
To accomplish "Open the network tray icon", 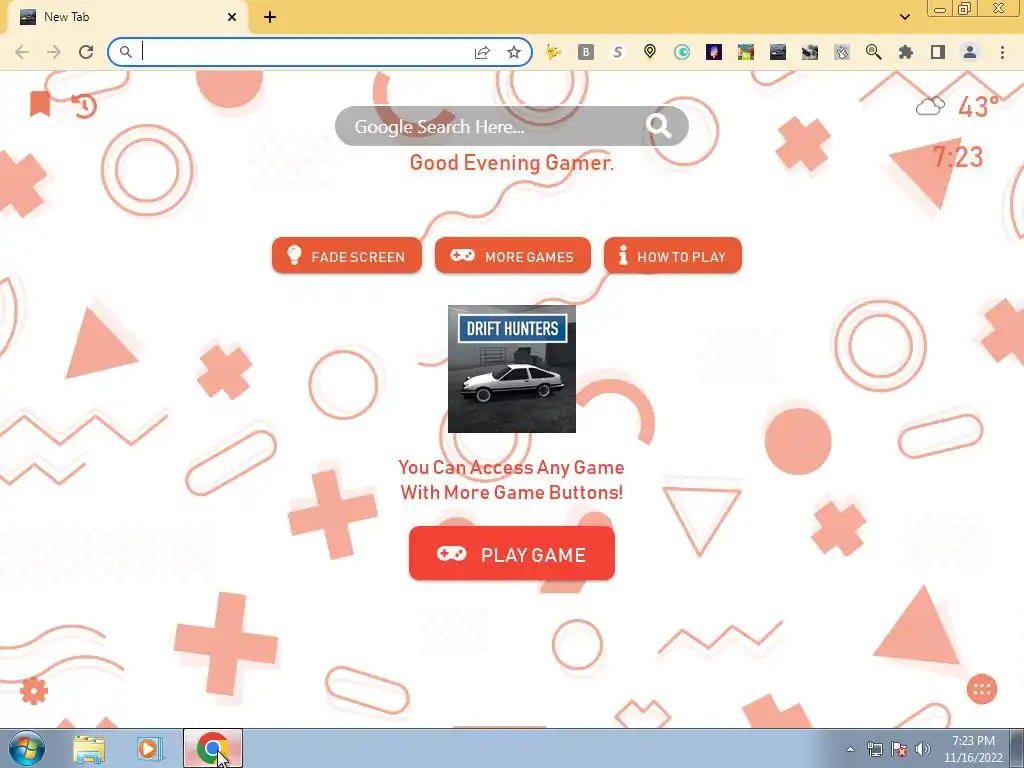I will tap(874, 749).
